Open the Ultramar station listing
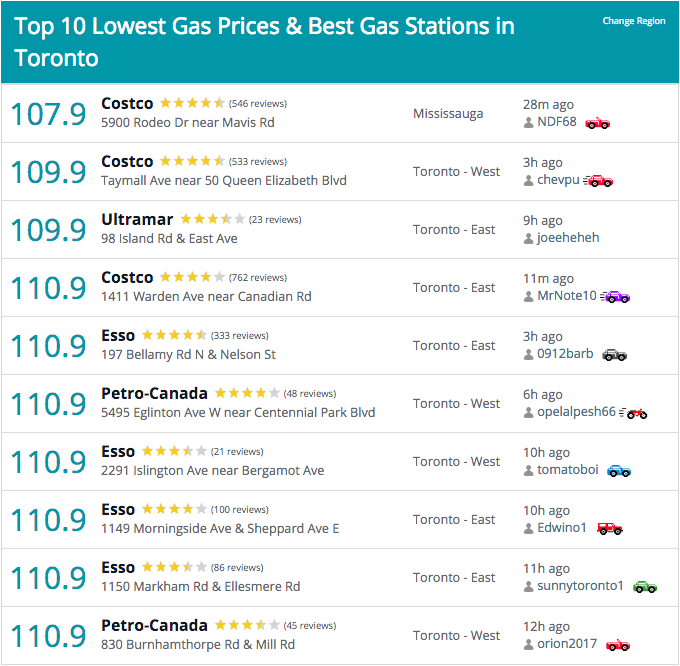The width and height of the screenshot is (680, 666). click(x=137, y=219)
